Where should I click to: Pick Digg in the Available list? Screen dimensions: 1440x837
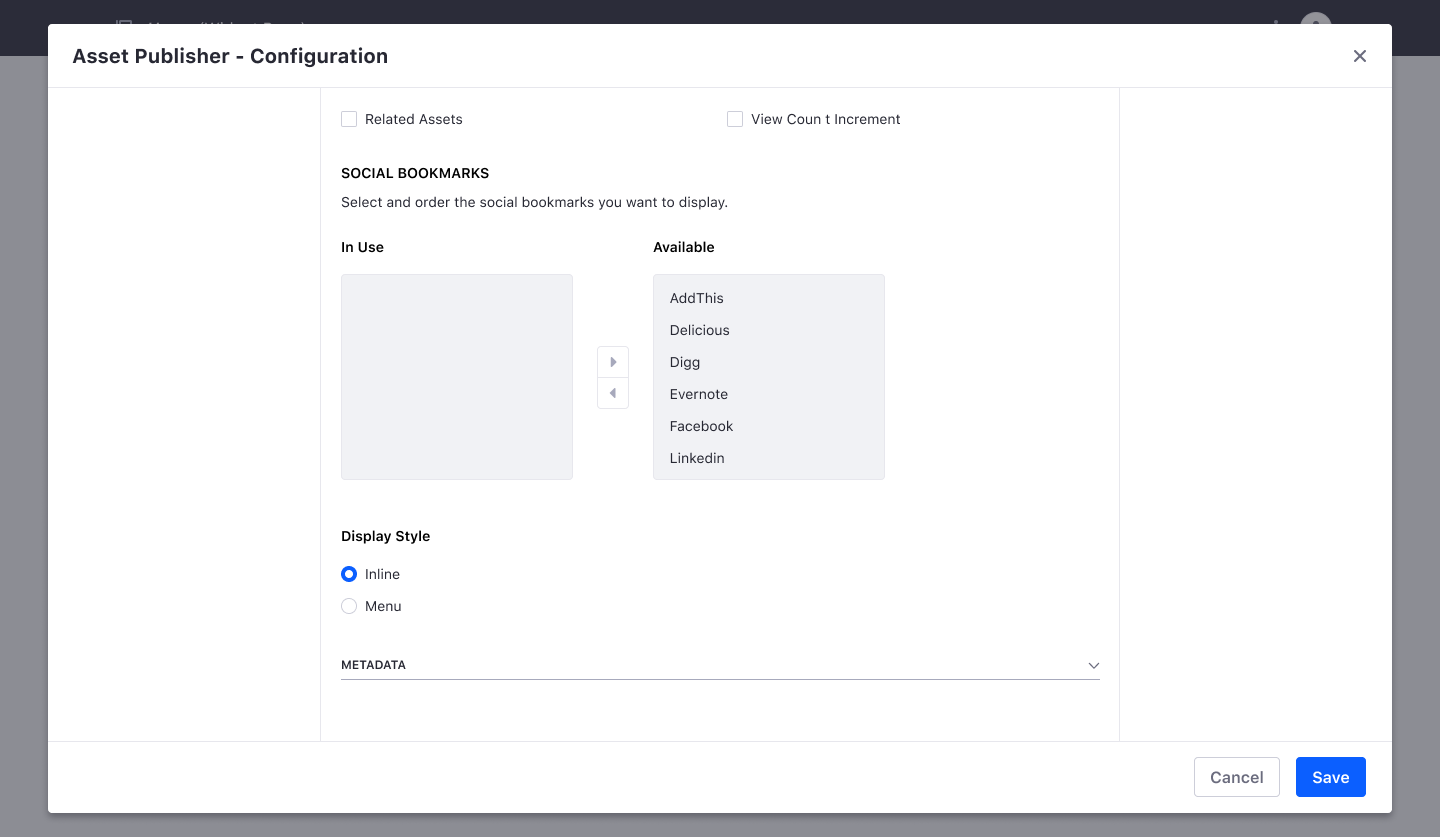(x=685, y=362)
